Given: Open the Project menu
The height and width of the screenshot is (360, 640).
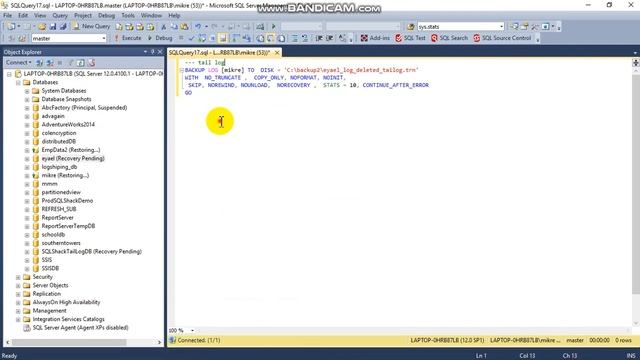Looking at the screenshot, I should 83,16.
